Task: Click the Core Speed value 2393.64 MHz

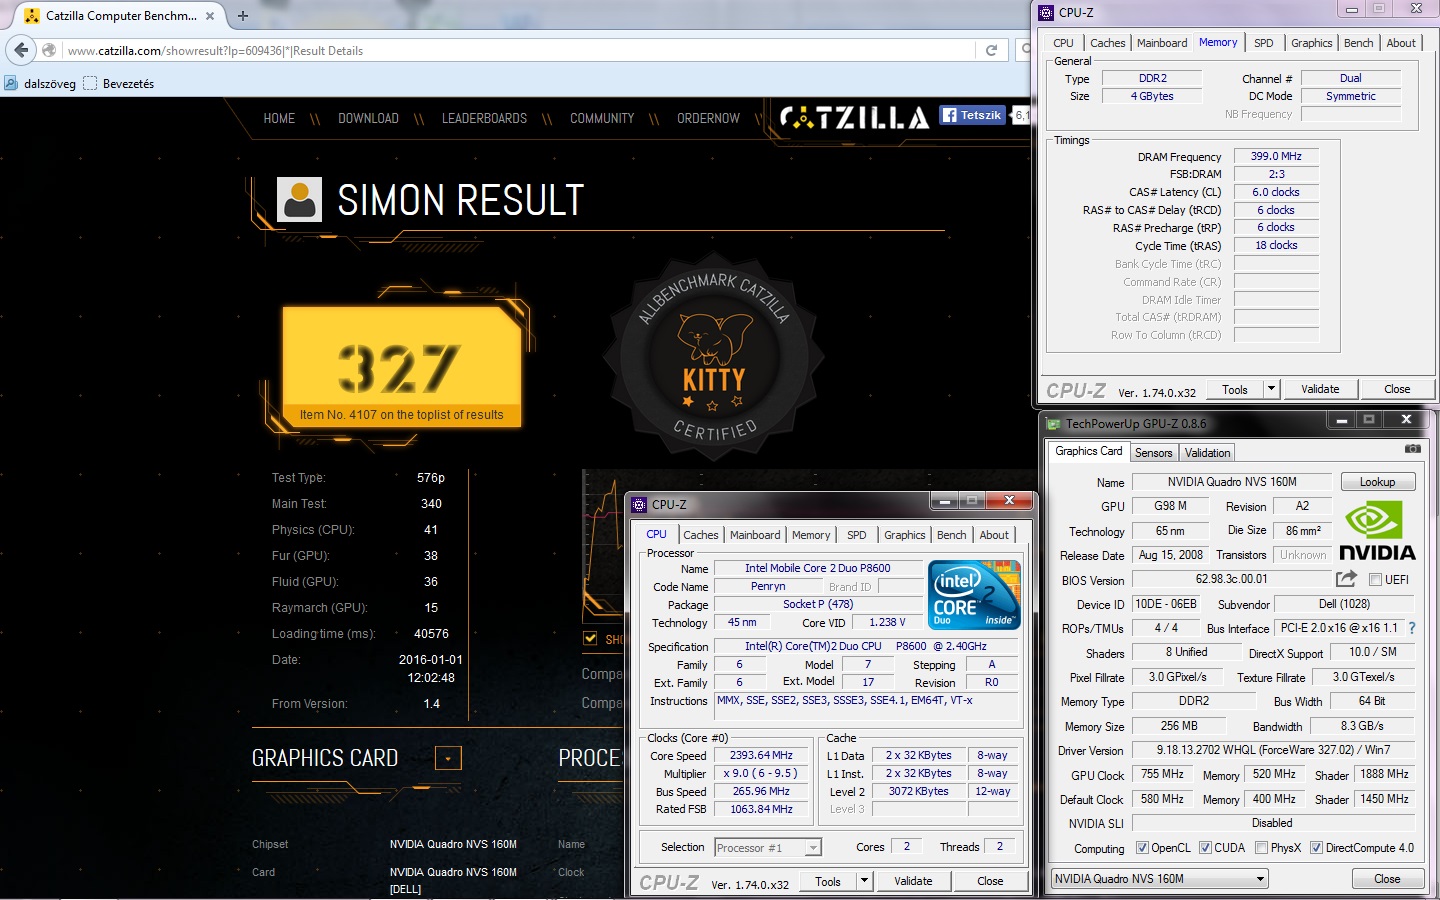Action: [x=761, y=755]
